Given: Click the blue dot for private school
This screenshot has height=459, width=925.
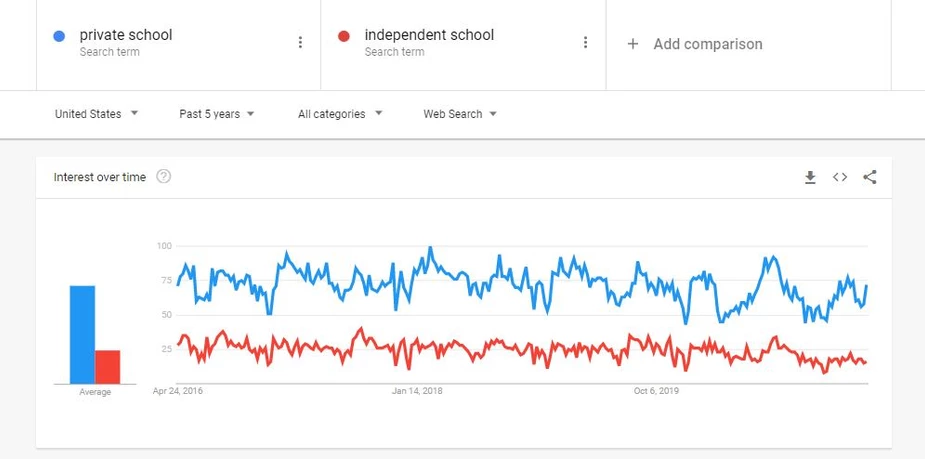Looking at the screenshot, I should pyautogui.click(x=59, y=37).
